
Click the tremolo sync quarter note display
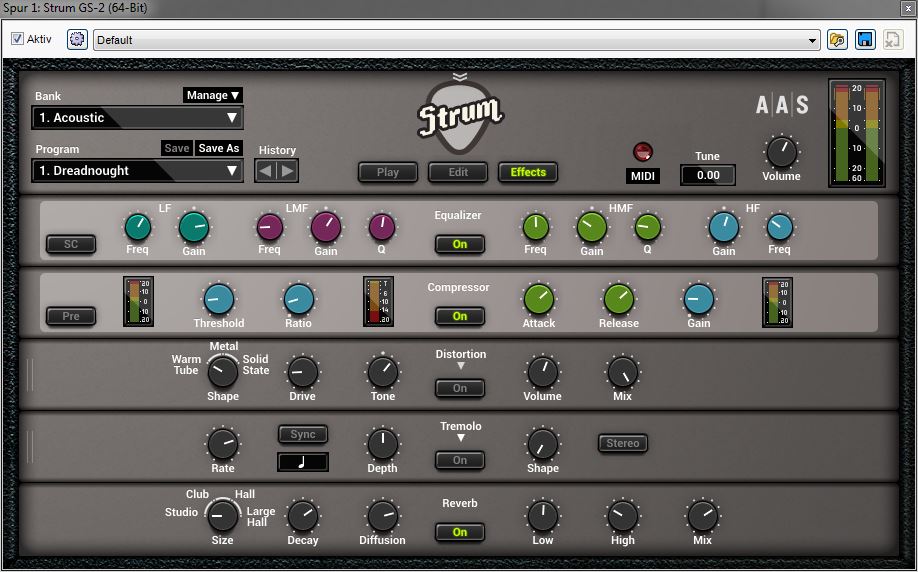point(303,462)
